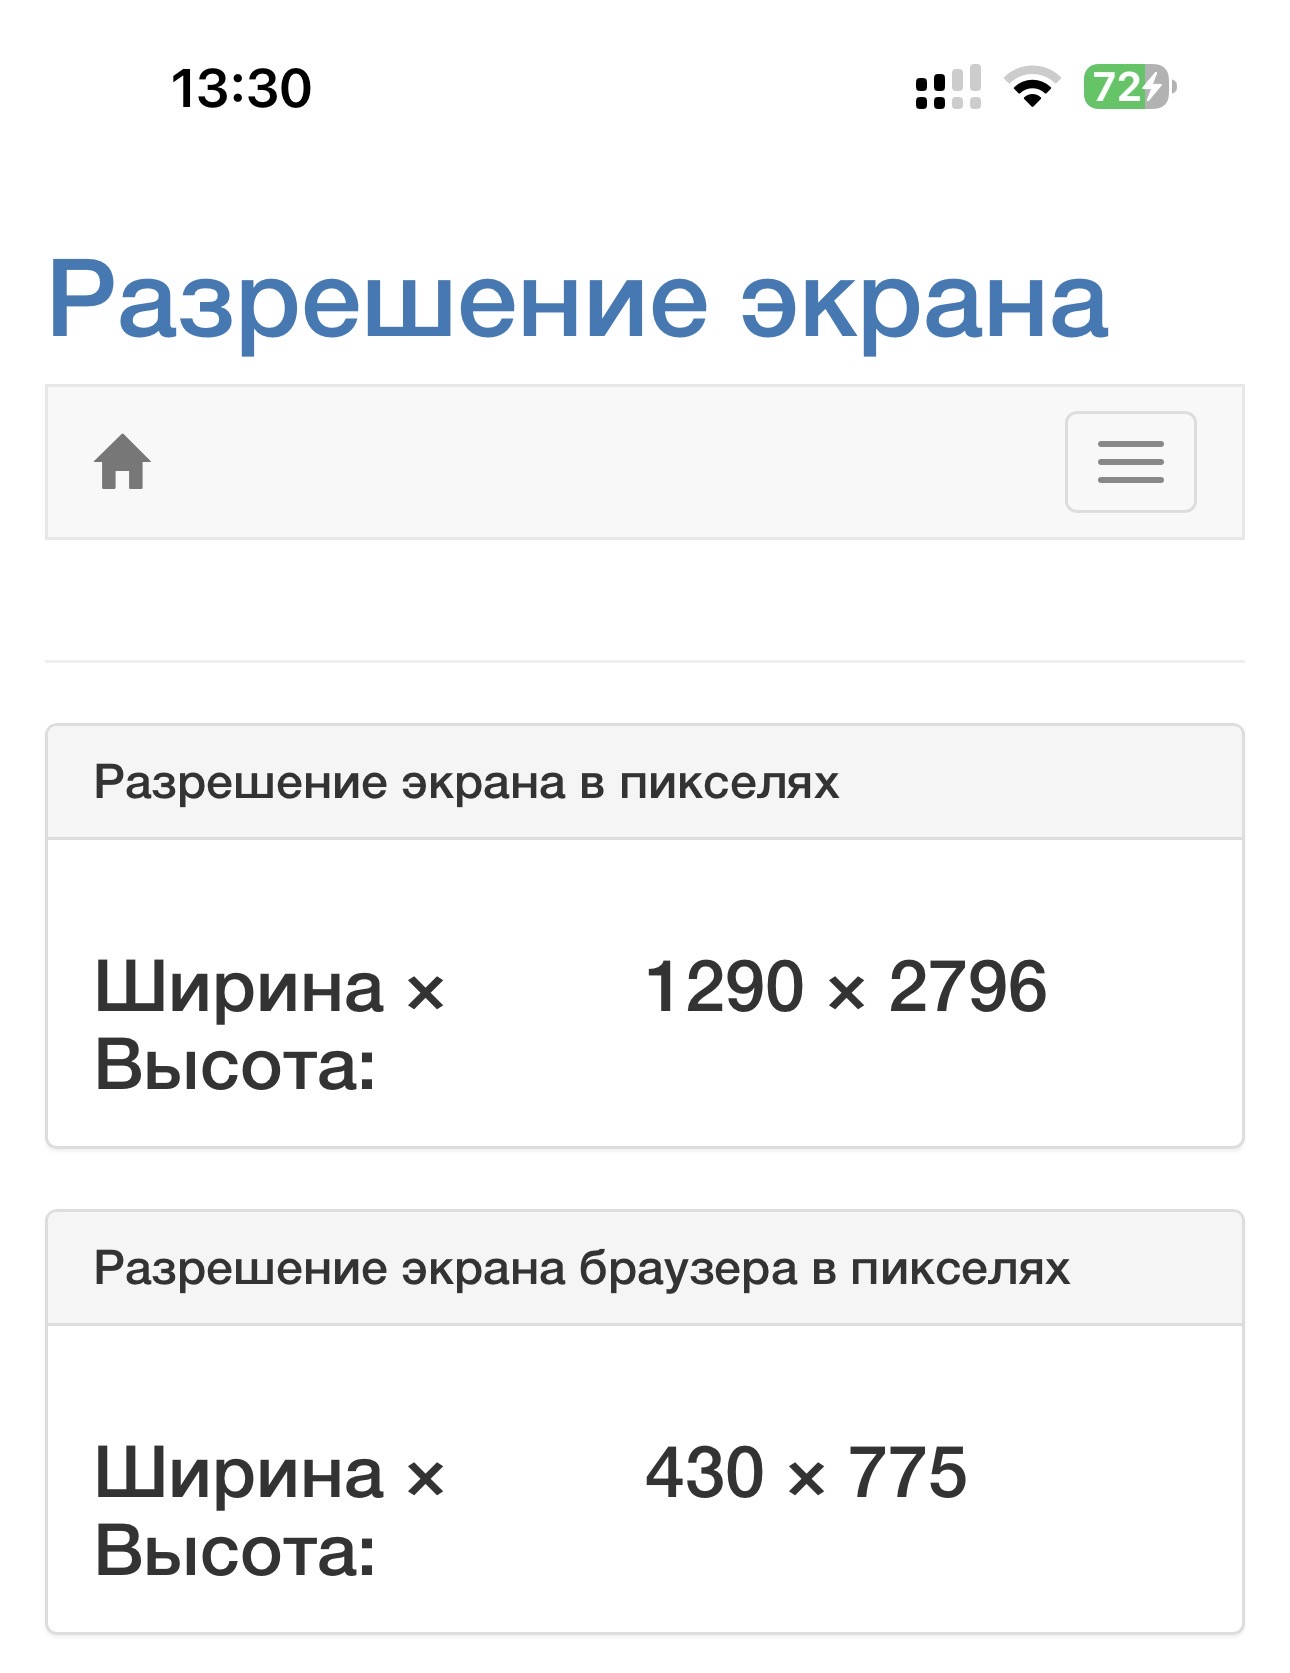Tap the 13:30 clock in status bar
The height and width of the screenshot is (1673, 1290).
pos(241,88)
